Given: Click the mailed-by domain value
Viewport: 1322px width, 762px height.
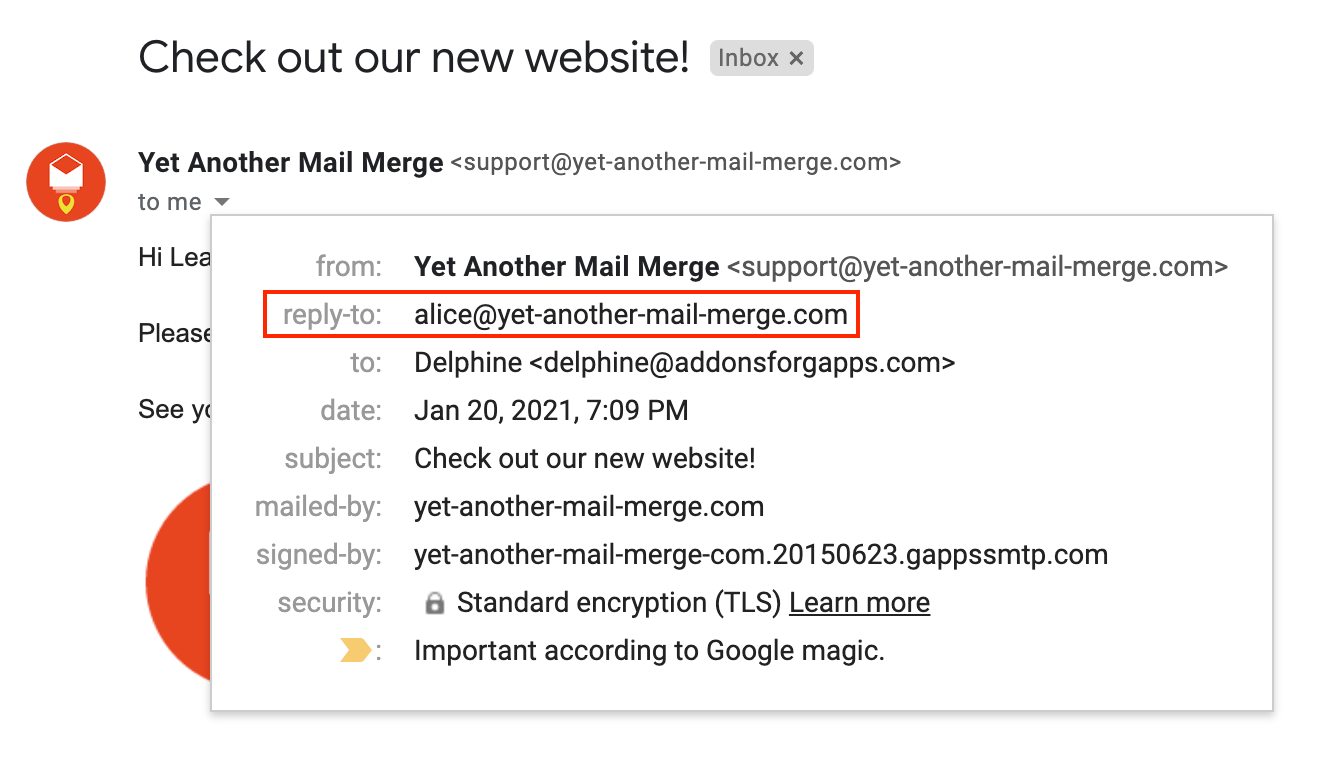Looking at the screenshot, I should pyautogui.click(x=589, y=507).
